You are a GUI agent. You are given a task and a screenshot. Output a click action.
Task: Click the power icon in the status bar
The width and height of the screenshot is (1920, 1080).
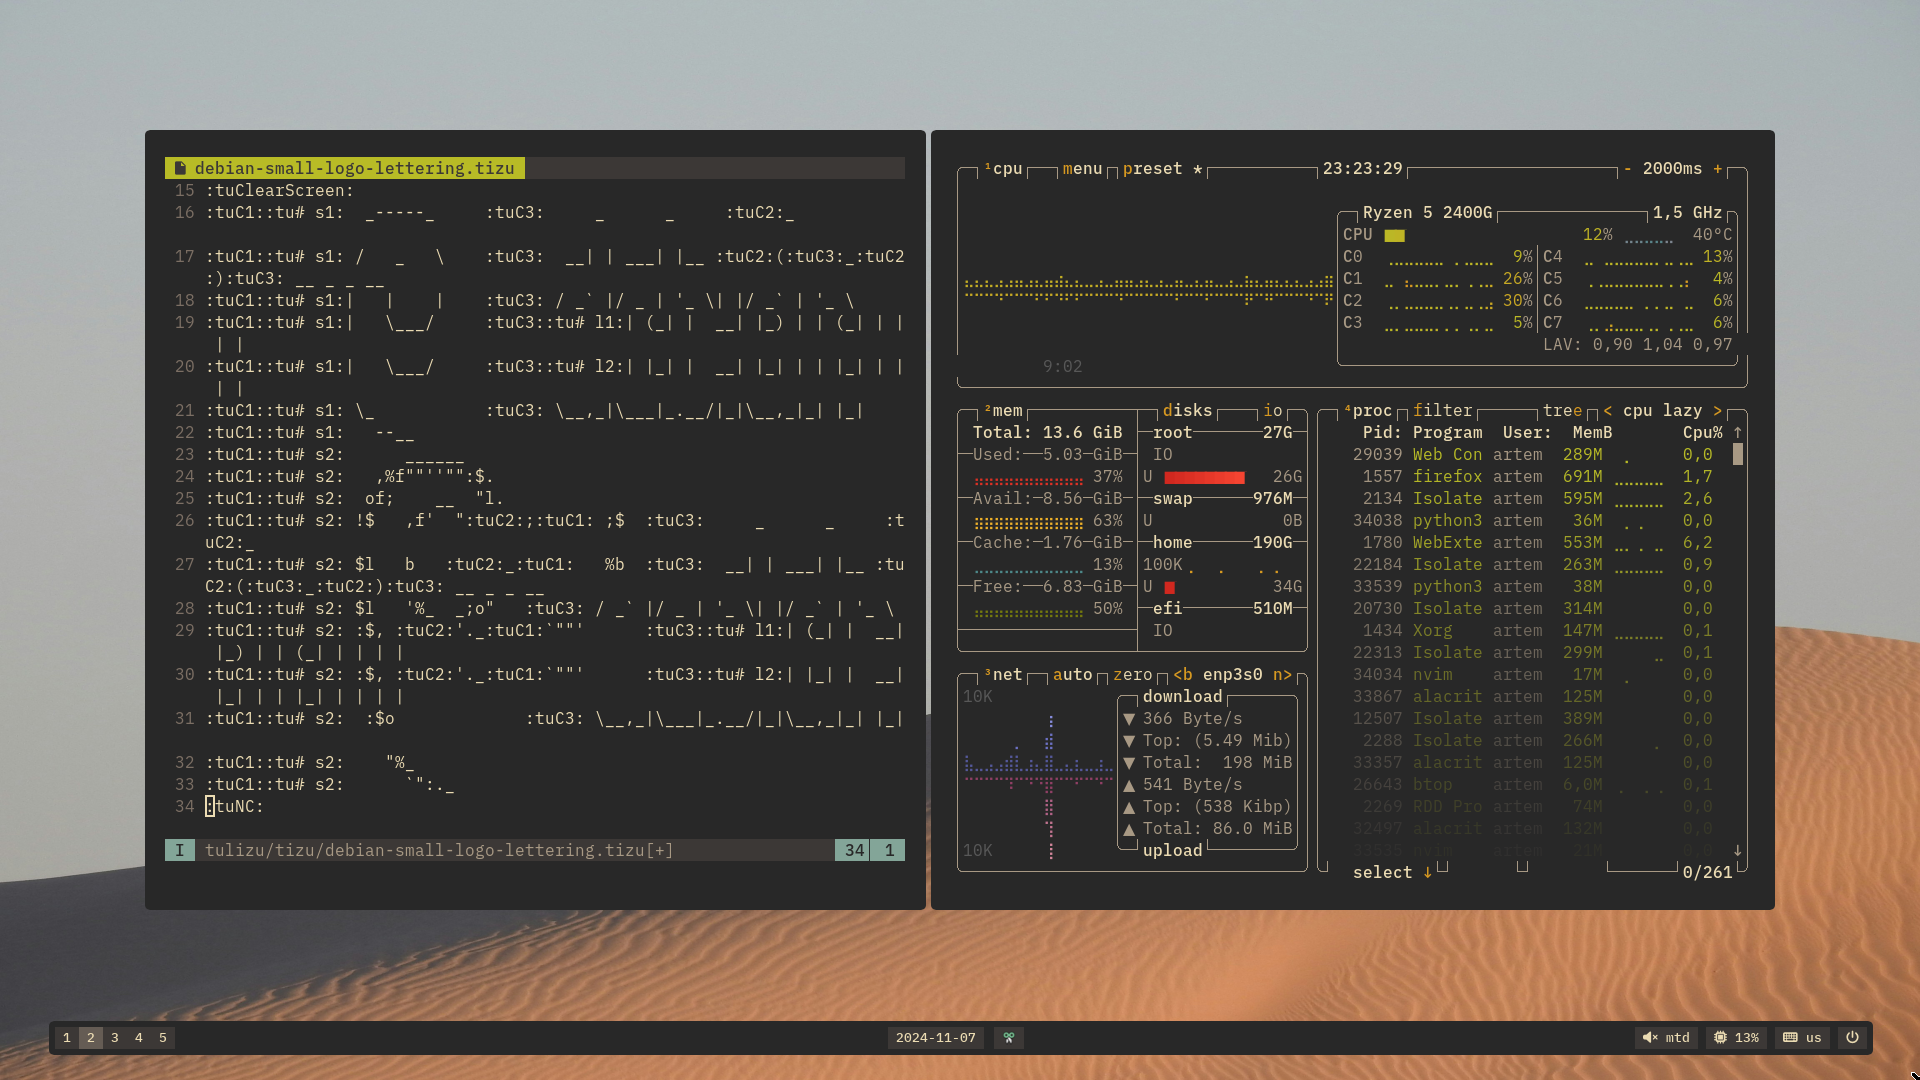tap(1854, 1038)
